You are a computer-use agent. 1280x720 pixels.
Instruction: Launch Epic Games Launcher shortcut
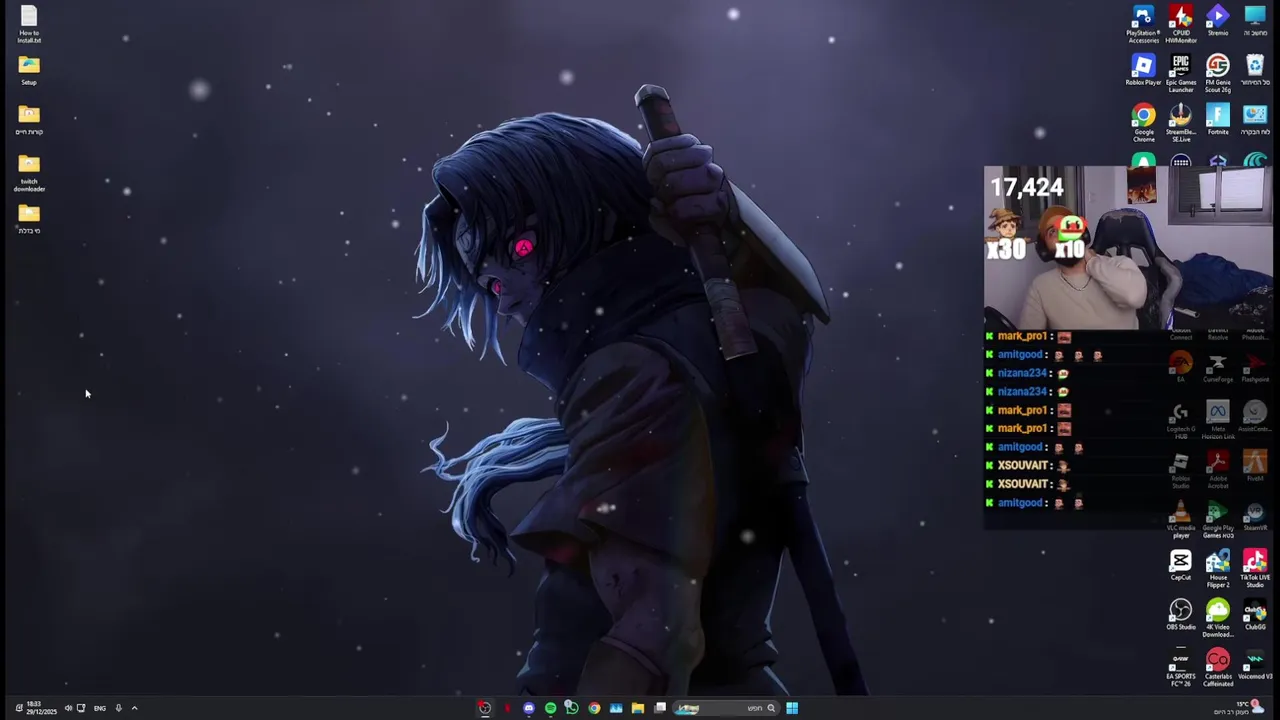tap(1181, 74)
